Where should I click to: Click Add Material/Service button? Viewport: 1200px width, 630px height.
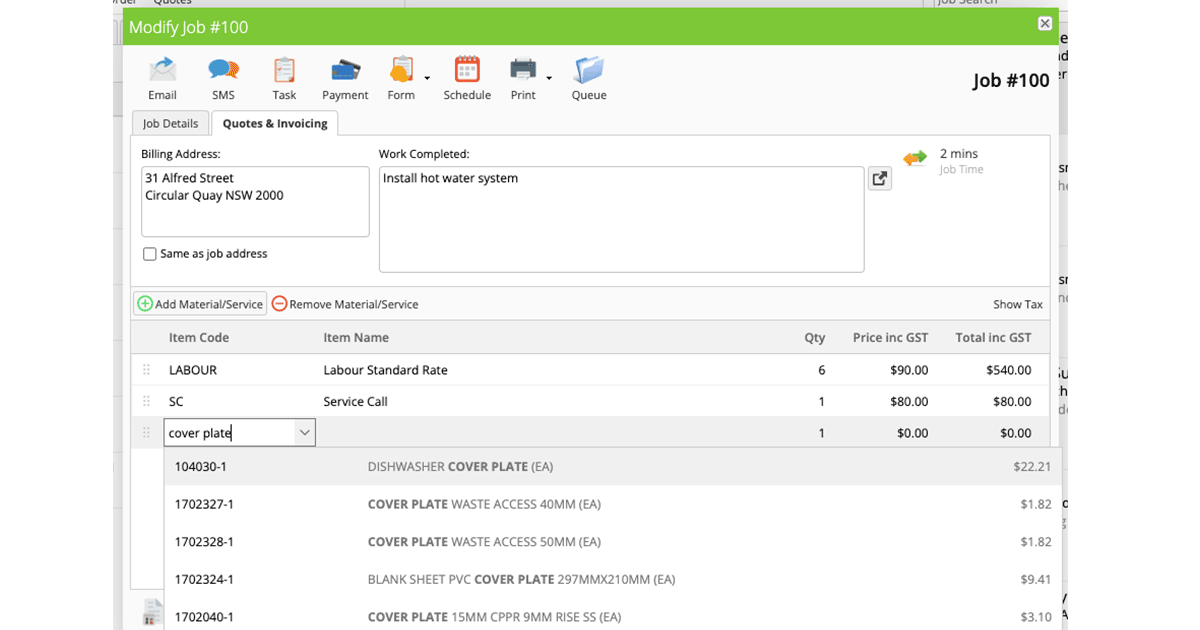(200, 304)
